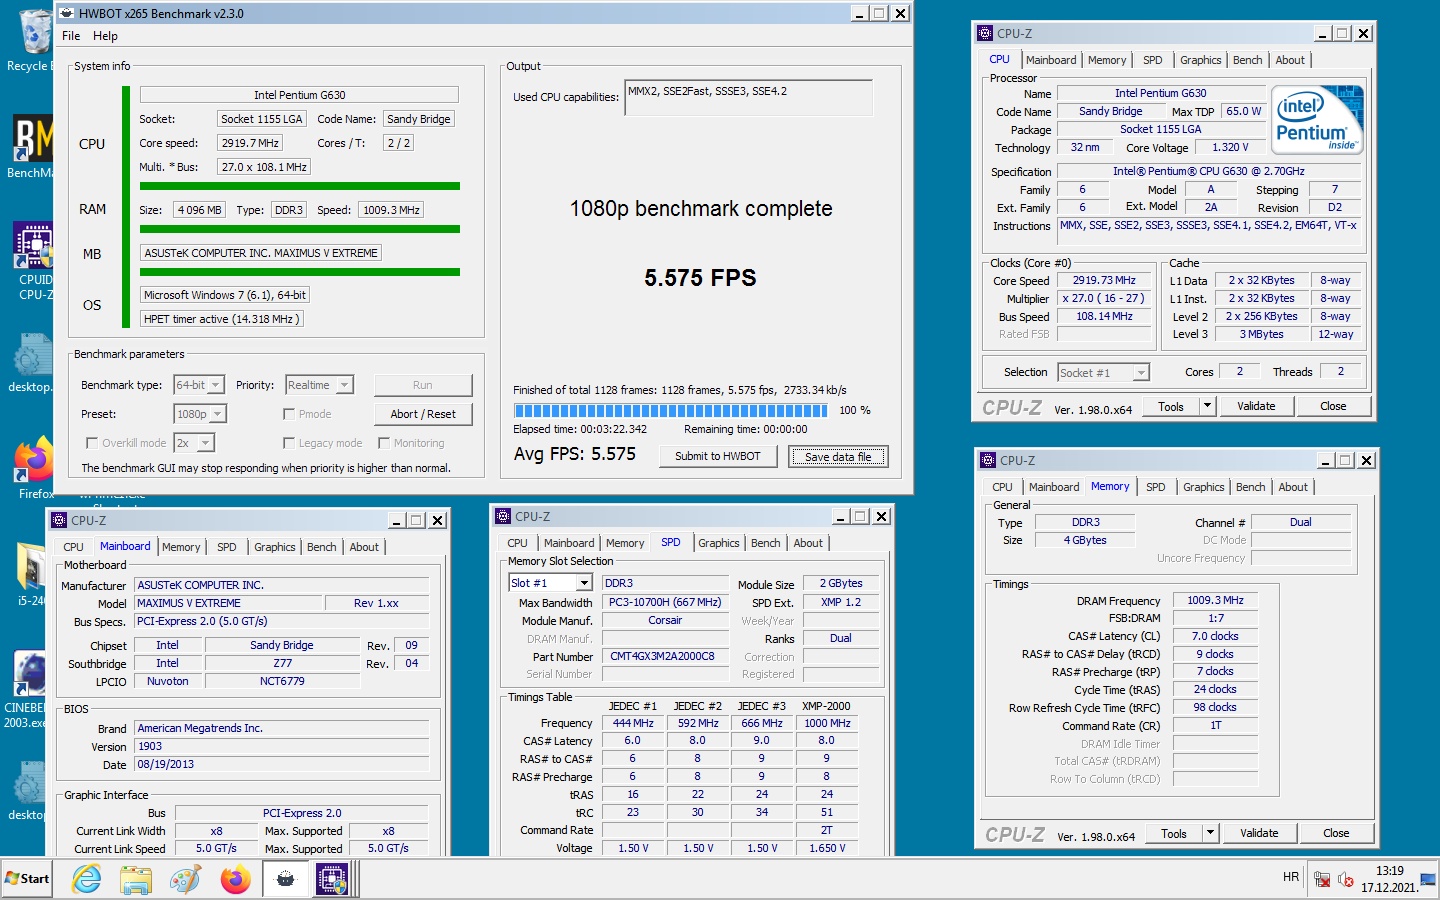The height and width of the screenshot is (900, 1440).
Task: Click the BIOS Version value 1903
Action: coord(283,746)
